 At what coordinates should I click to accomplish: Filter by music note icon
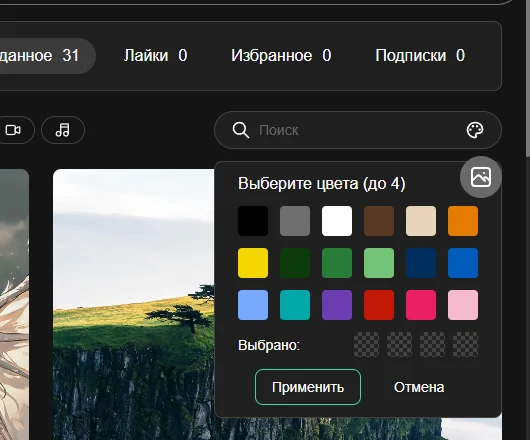pos(63,130)
